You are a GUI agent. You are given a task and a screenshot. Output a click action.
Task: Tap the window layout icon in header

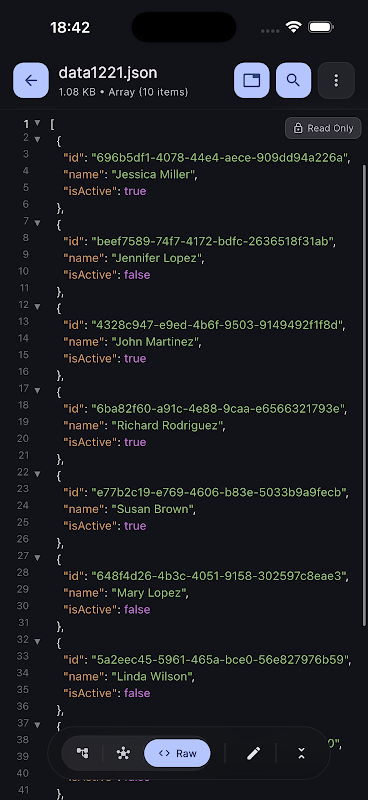[252, 80]
